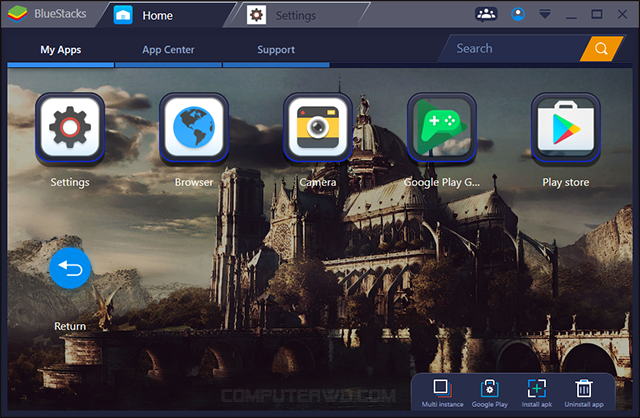The width and height of the screenshot is (640, 418).
Task: Maximize the BlueStacks window
Action: click(596, 14)
